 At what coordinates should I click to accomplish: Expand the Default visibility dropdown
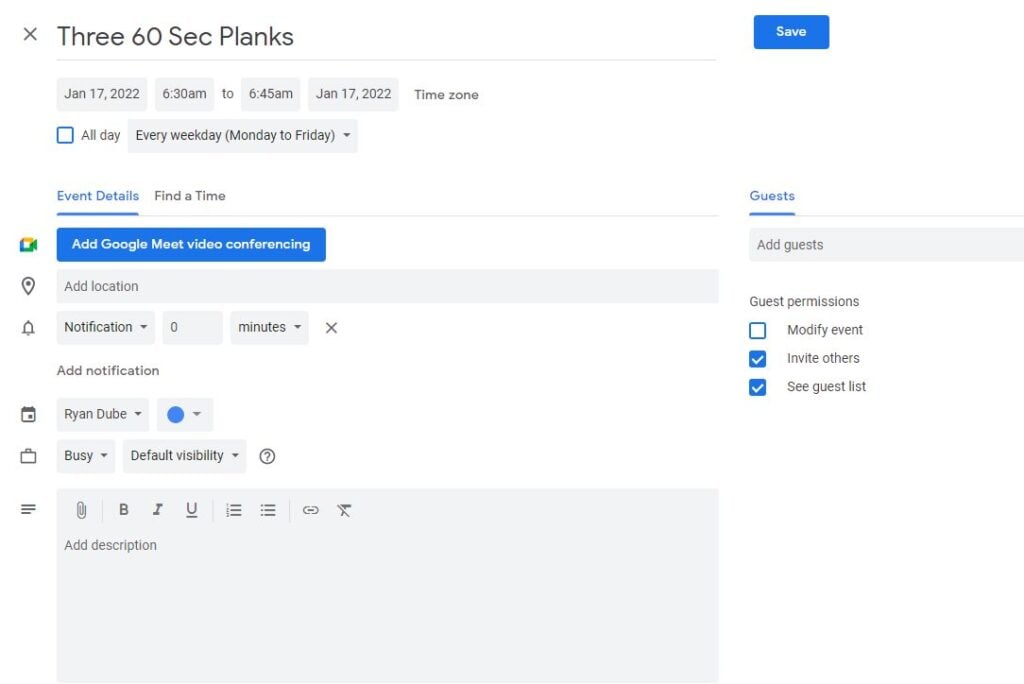pos(185,456)
